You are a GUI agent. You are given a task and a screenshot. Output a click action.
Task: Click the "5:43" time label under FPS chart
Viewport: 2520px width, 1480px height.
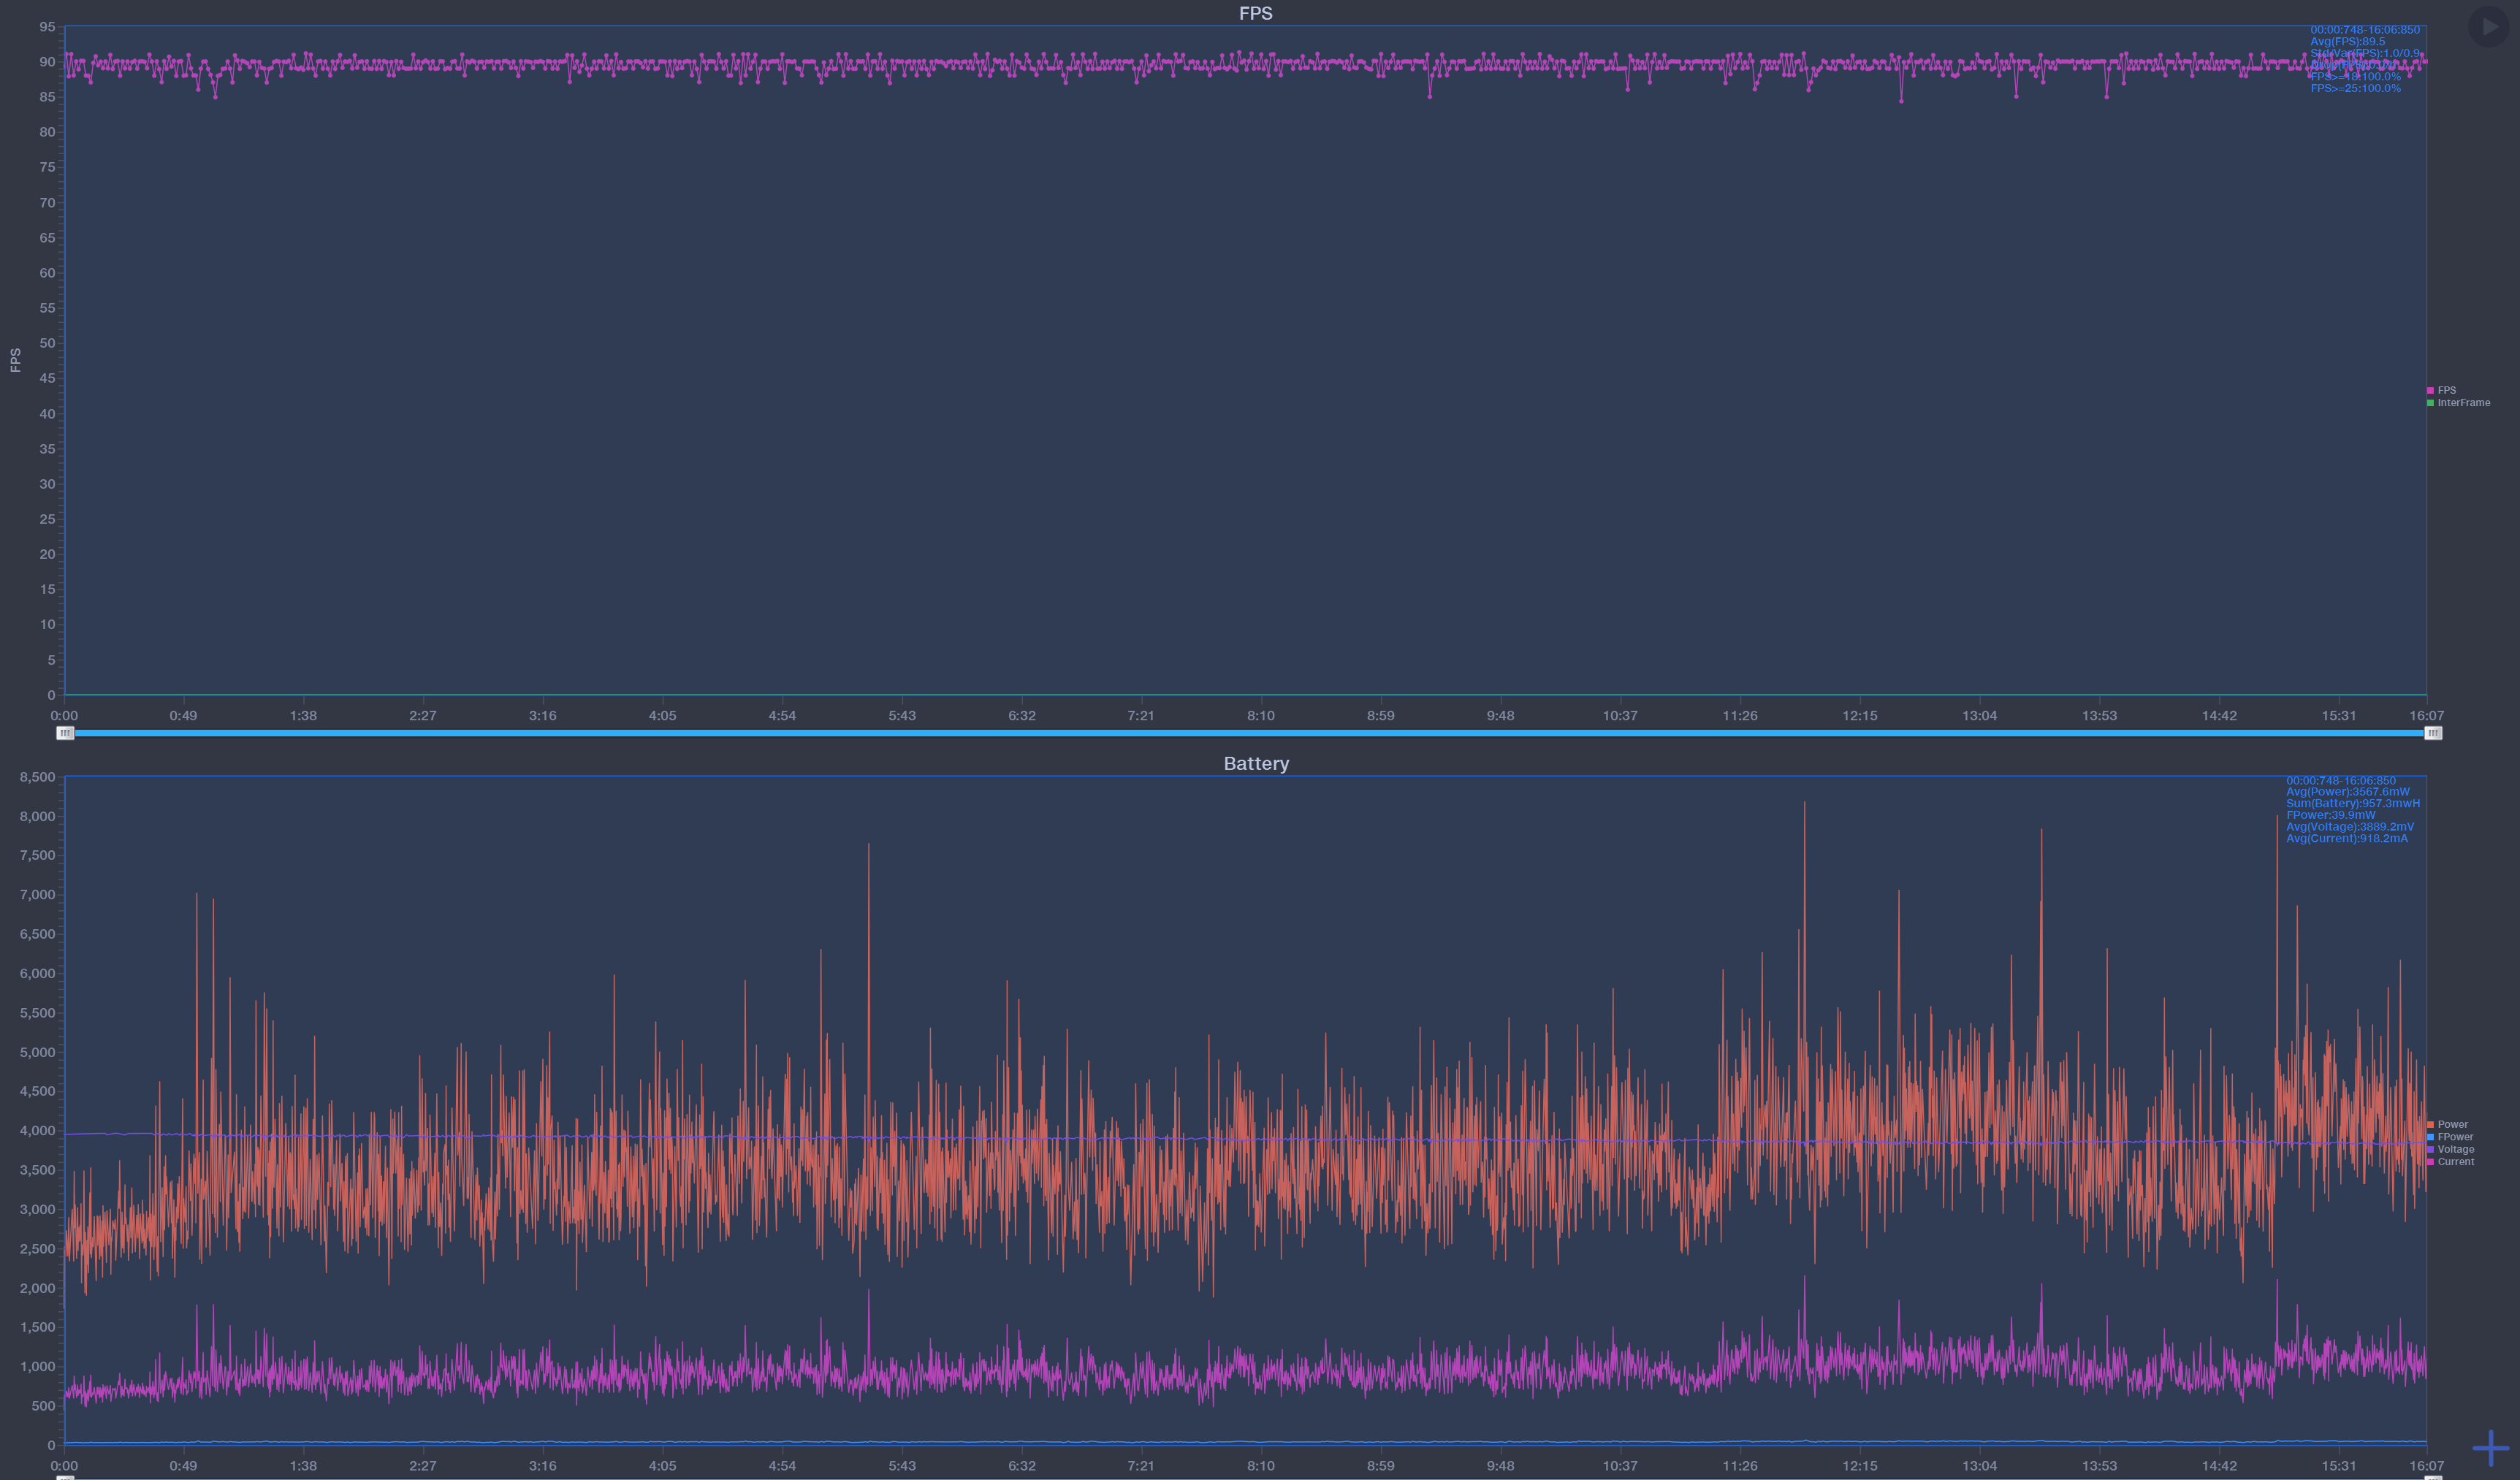click(x=901, y=716)
